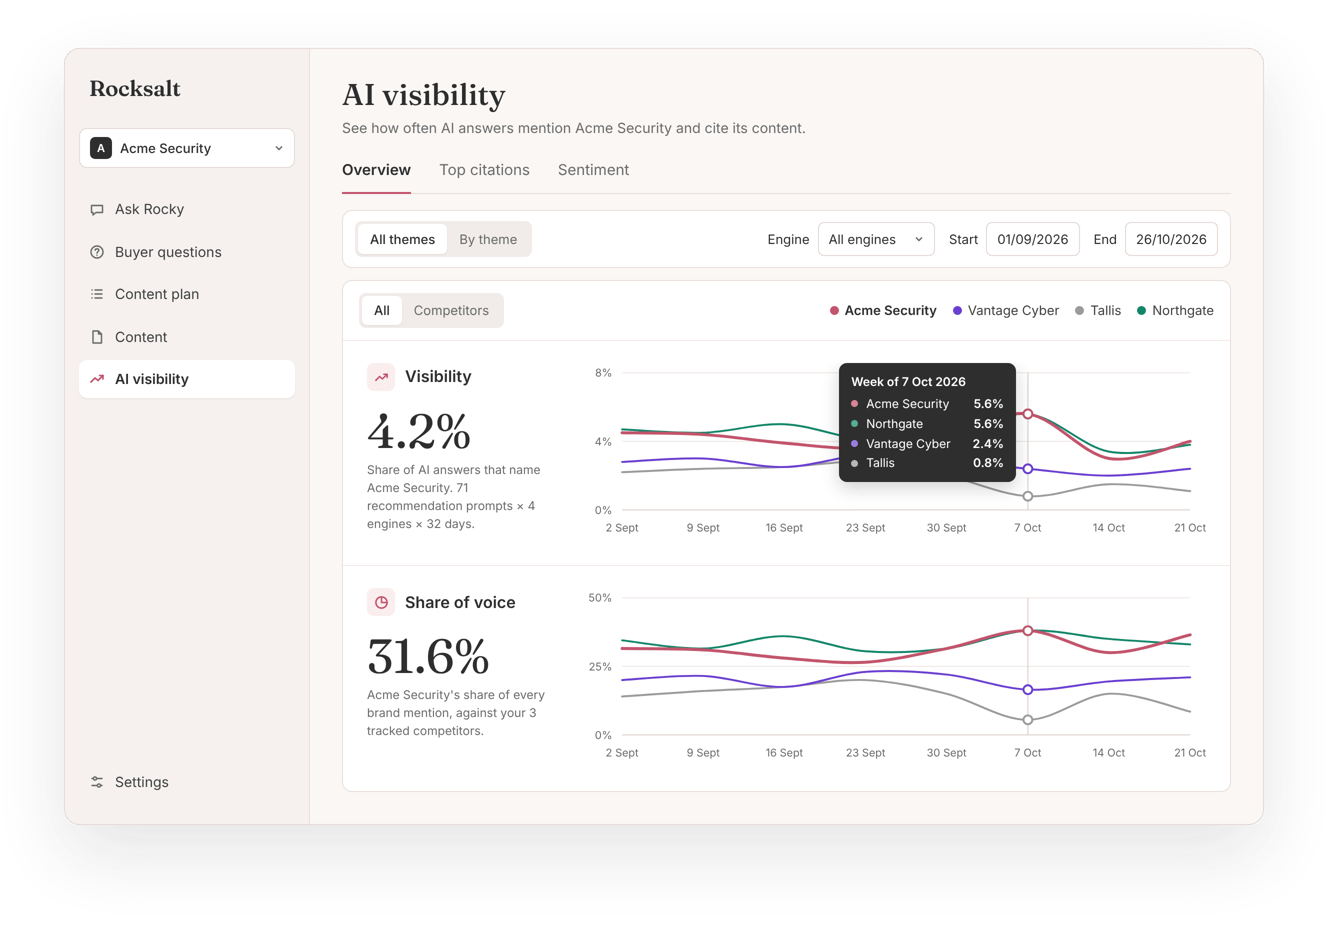Click the Vantage Cyber point on Visibility chart
Viewport: 1328px width, 936px height.
1028,469
